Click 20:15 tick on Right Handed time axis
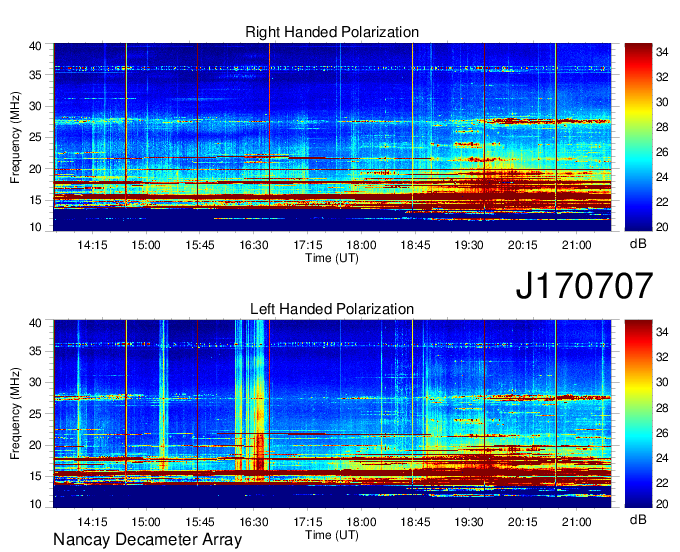Image resolution: width=680 pixels, height=552 pixels. tap(523, 245)
